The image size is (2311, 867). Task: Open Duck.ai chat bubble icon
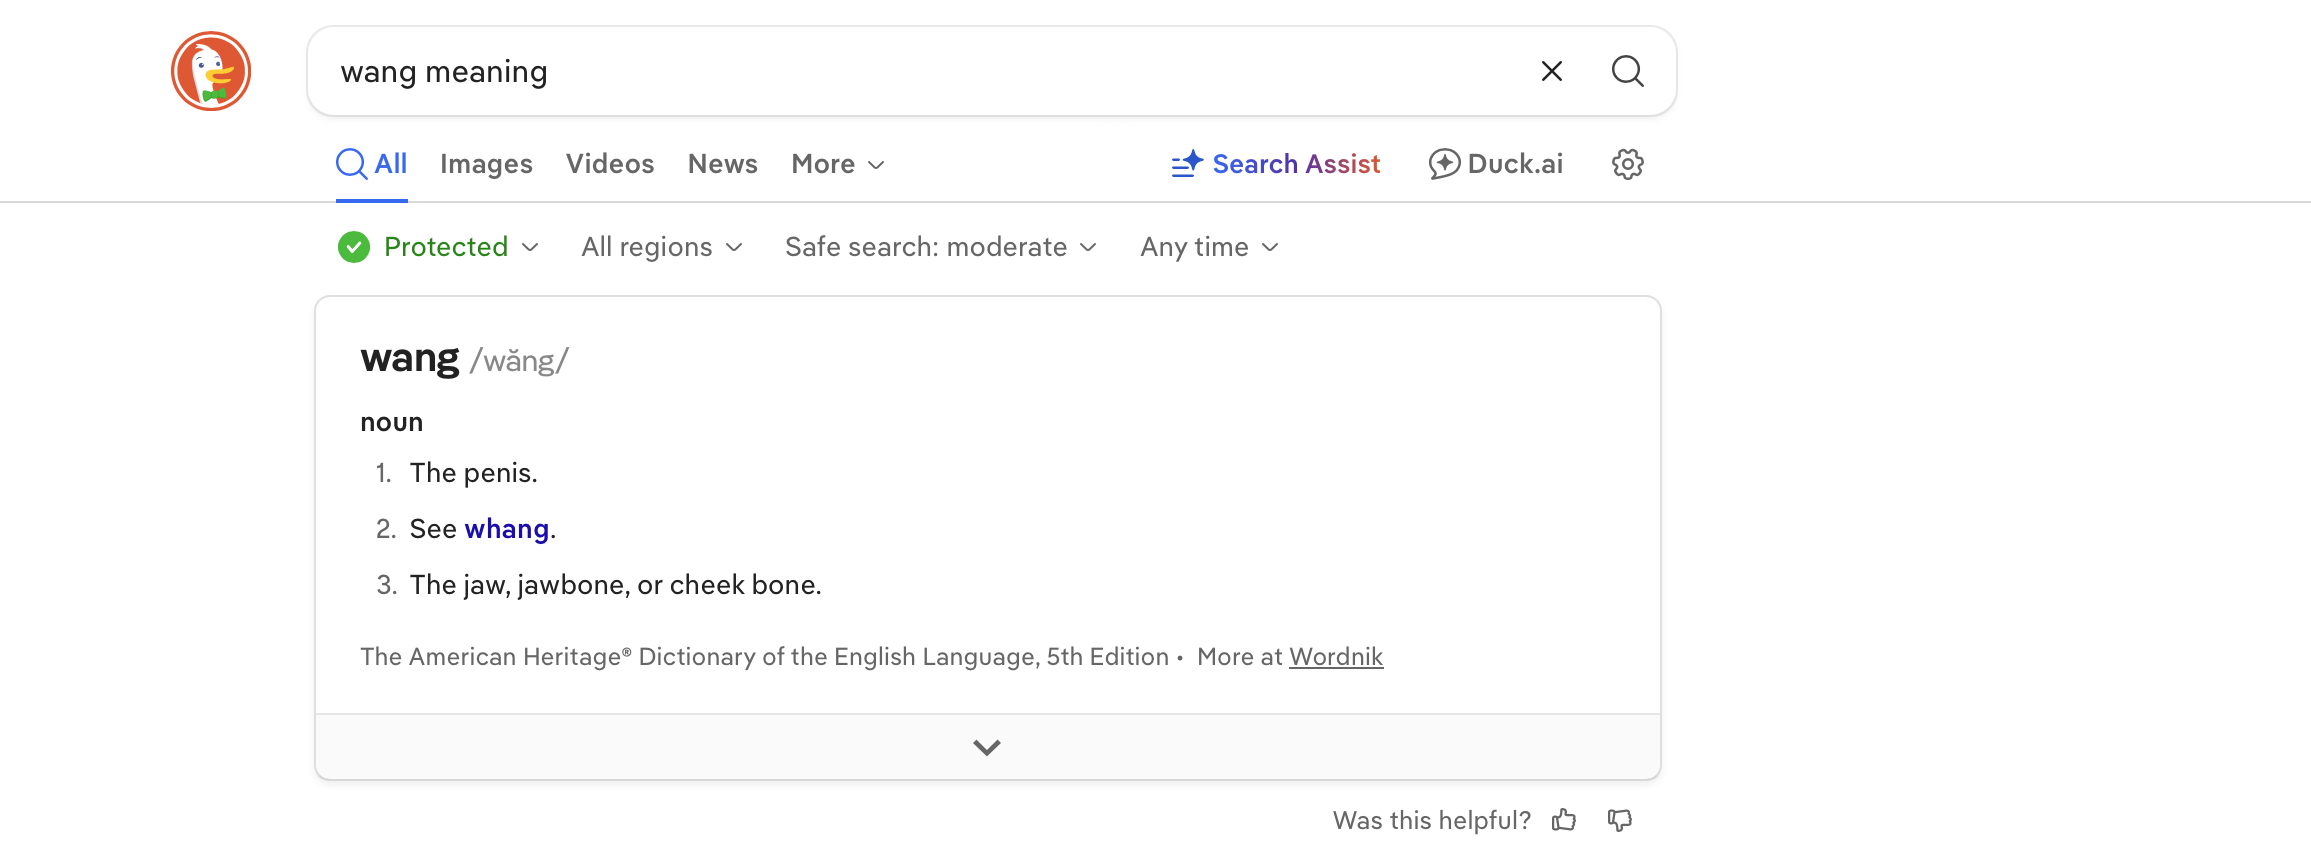click(1444, 164)
